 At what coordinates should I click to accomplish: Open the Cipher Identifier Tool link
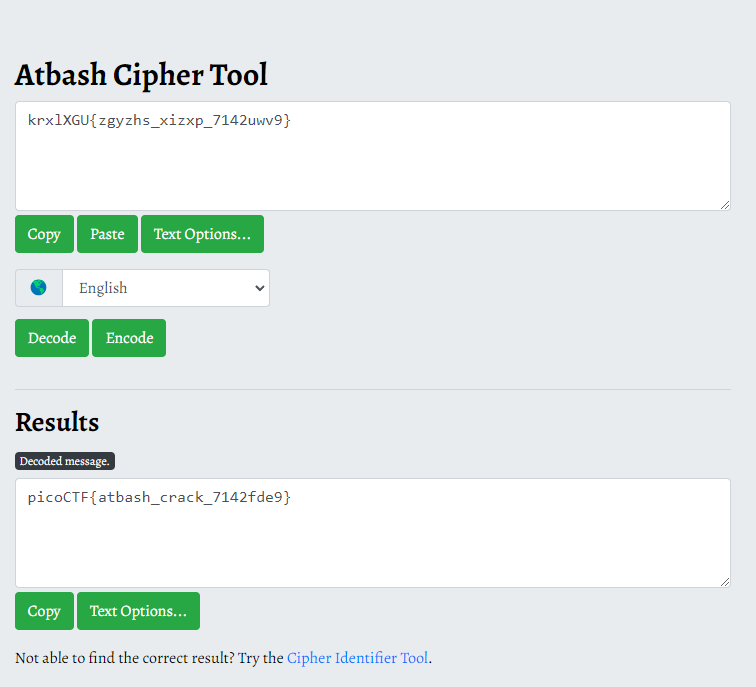(357, 658)
